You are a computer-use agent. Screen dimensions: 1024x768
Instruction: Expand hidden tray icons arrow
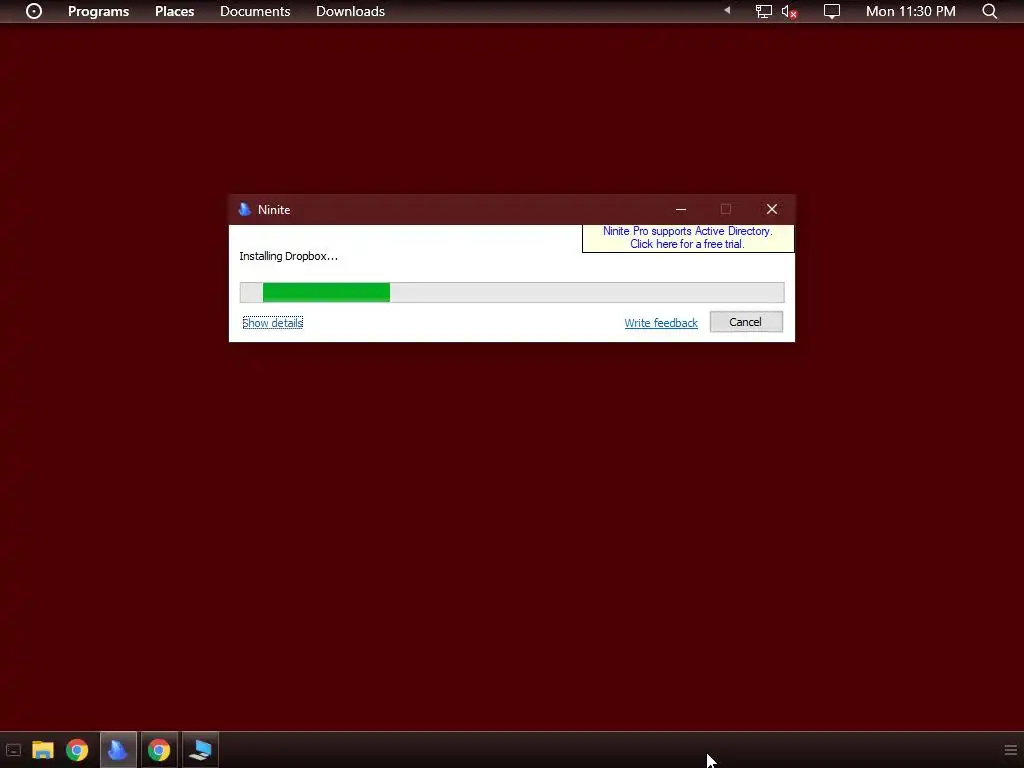727,10
